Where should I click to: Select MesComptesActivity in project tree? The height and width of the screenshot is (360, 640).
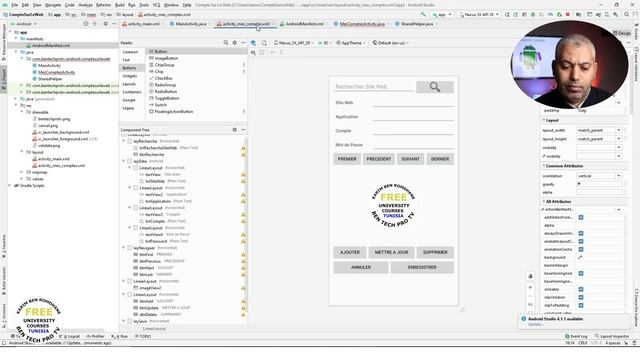click(56, 72)
